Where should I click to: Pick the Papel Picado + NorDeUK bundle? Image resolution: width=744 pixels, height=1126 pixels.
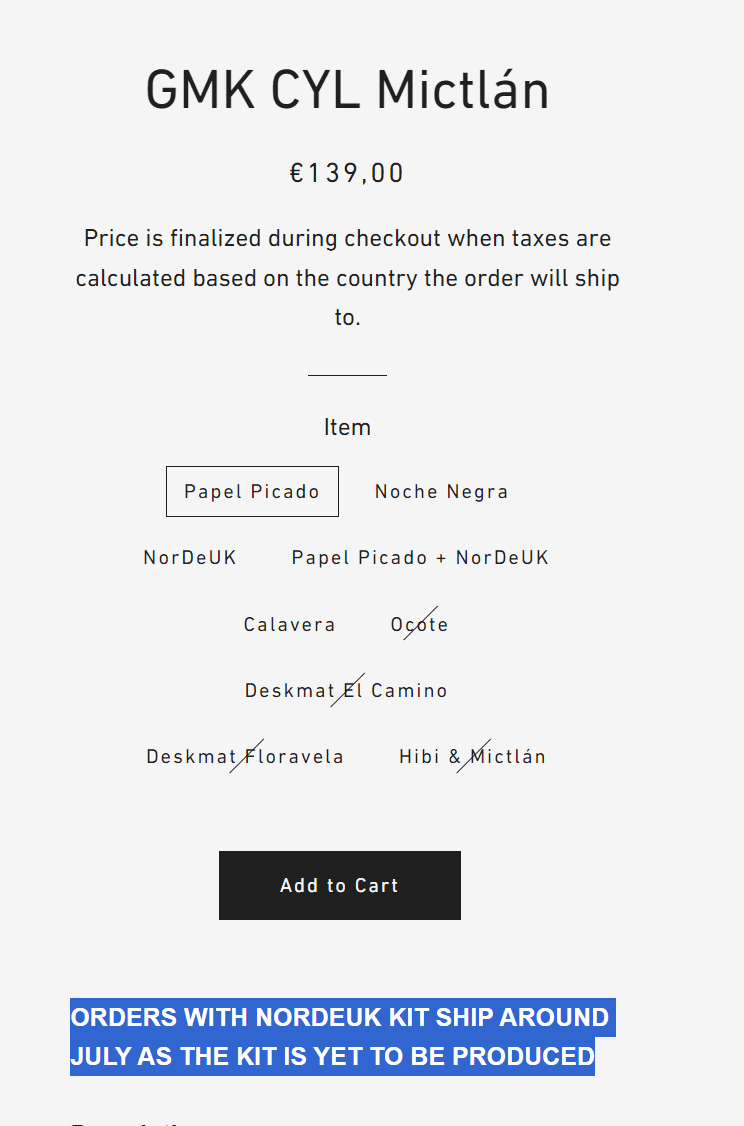click(x=420, y=558)
